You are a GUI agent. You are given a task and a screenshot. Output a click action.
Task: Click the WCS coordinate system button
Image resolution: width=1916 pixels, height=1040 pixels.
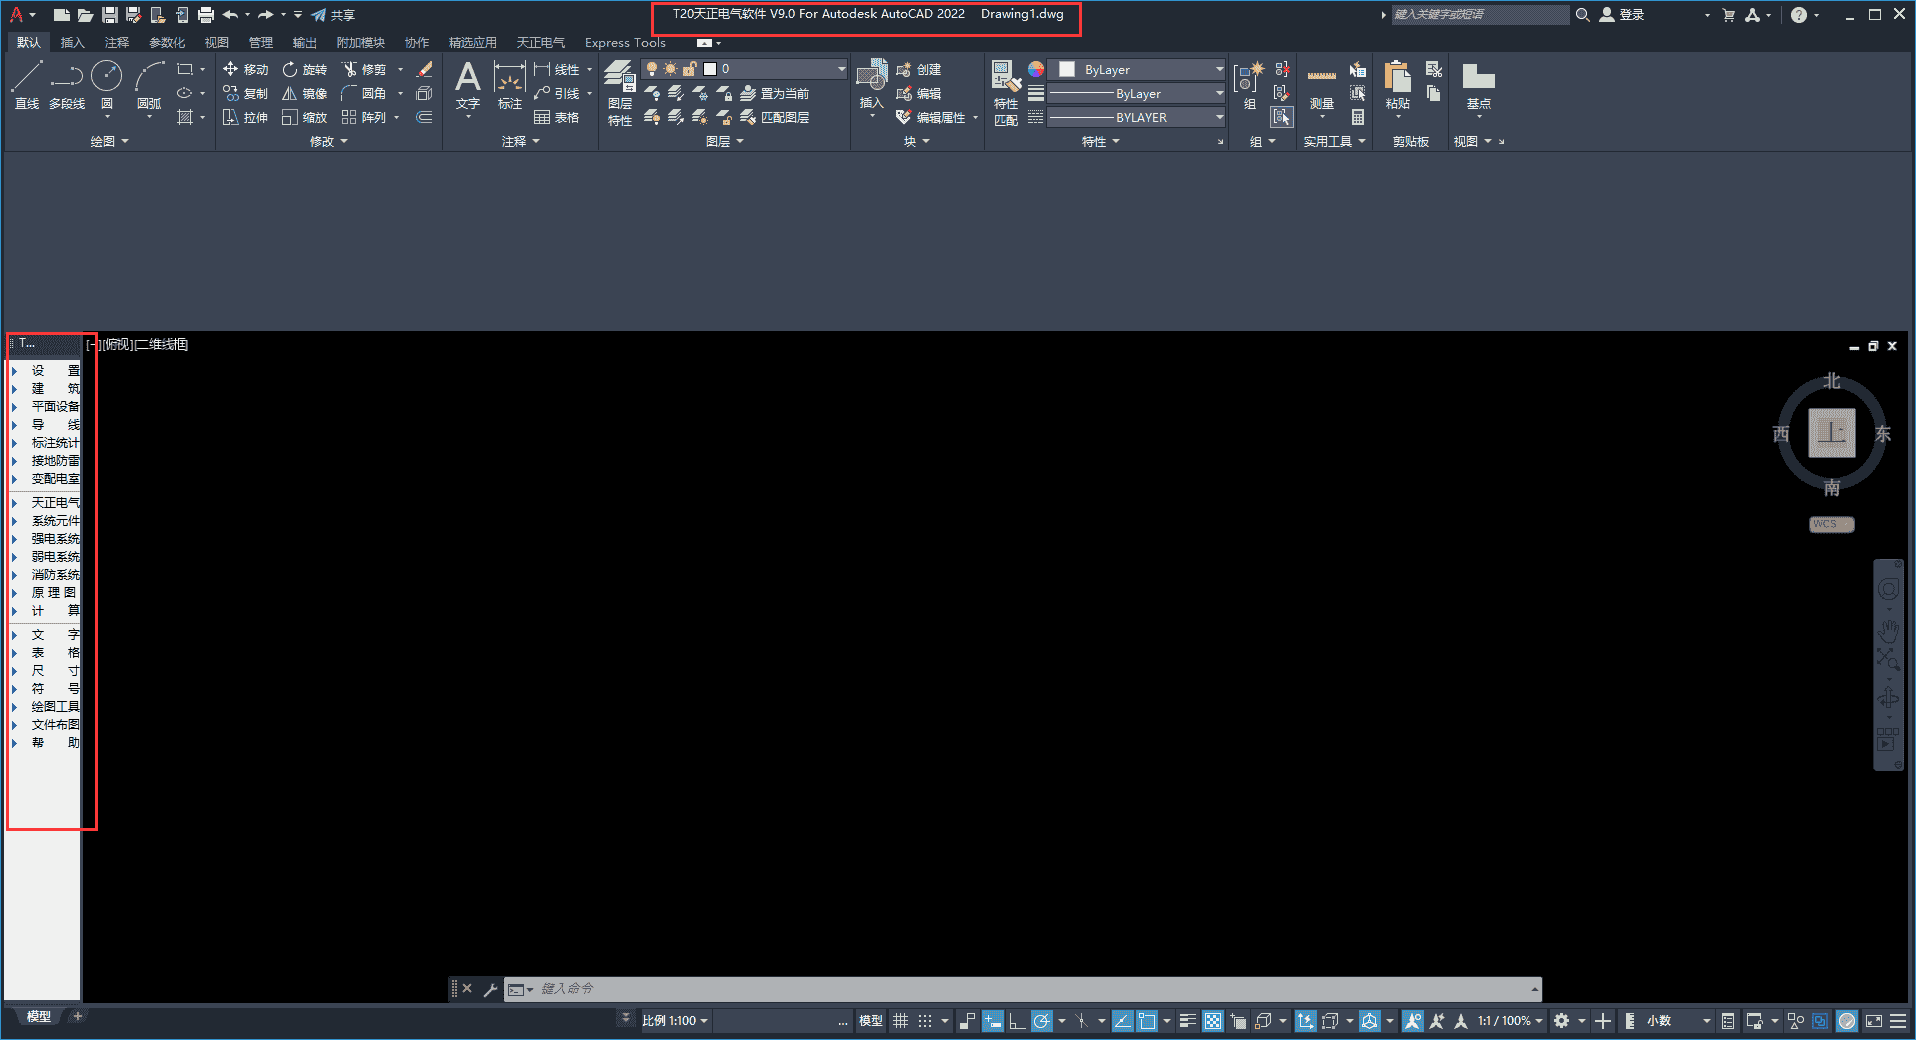[1831, 524]
